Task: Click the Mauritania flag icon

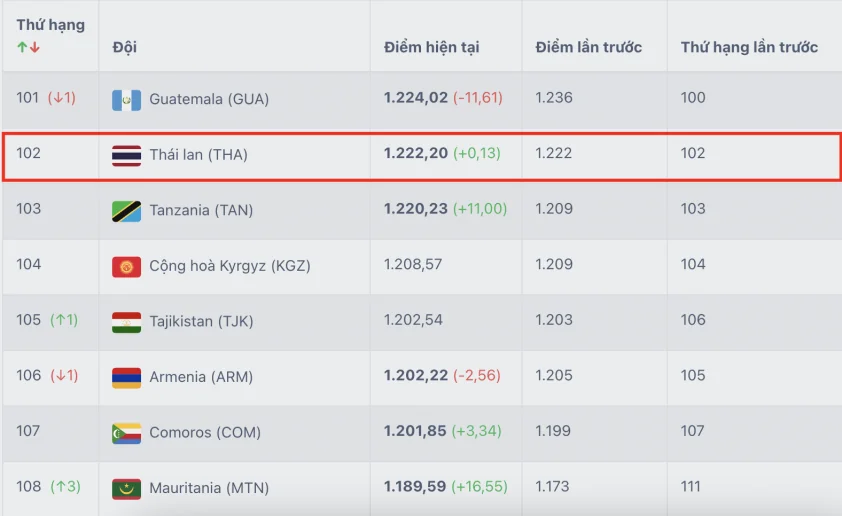Action: (x=126, y=489)
